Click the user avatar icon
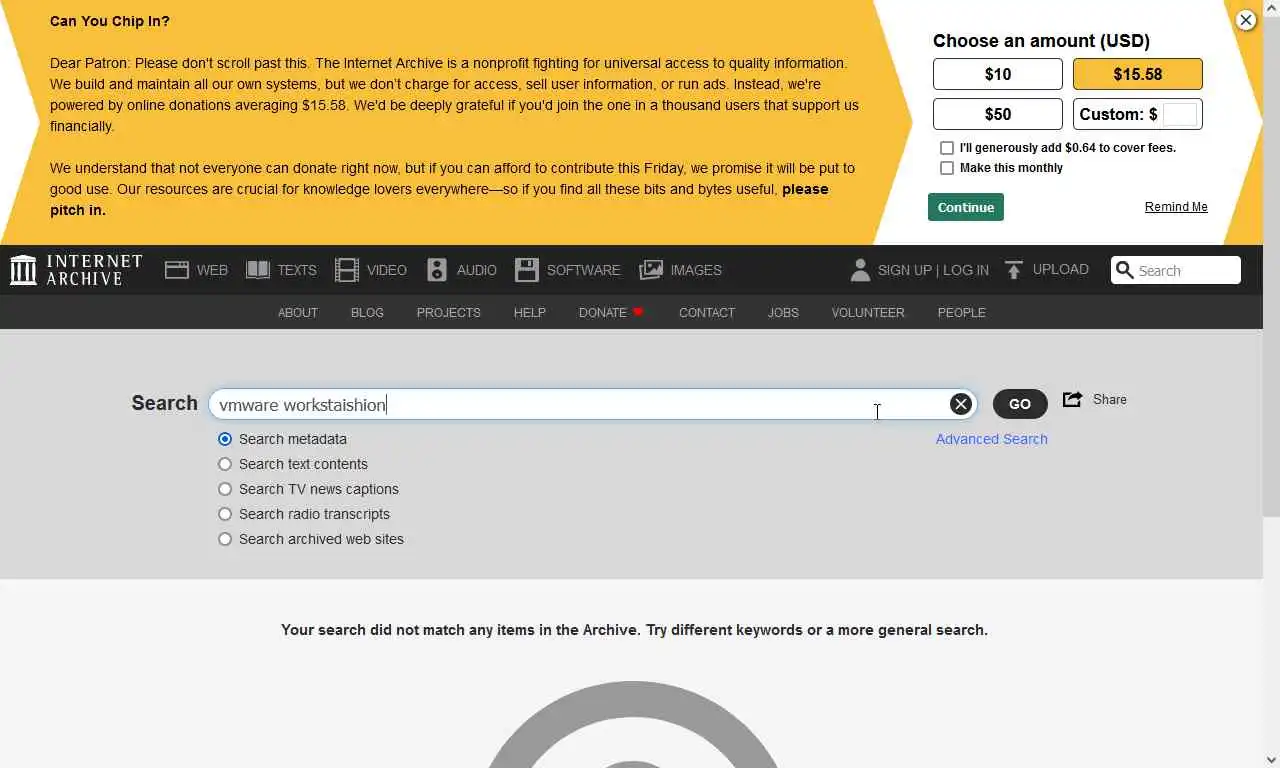Viewport: 1280px width, 768px height. [860, 270]
